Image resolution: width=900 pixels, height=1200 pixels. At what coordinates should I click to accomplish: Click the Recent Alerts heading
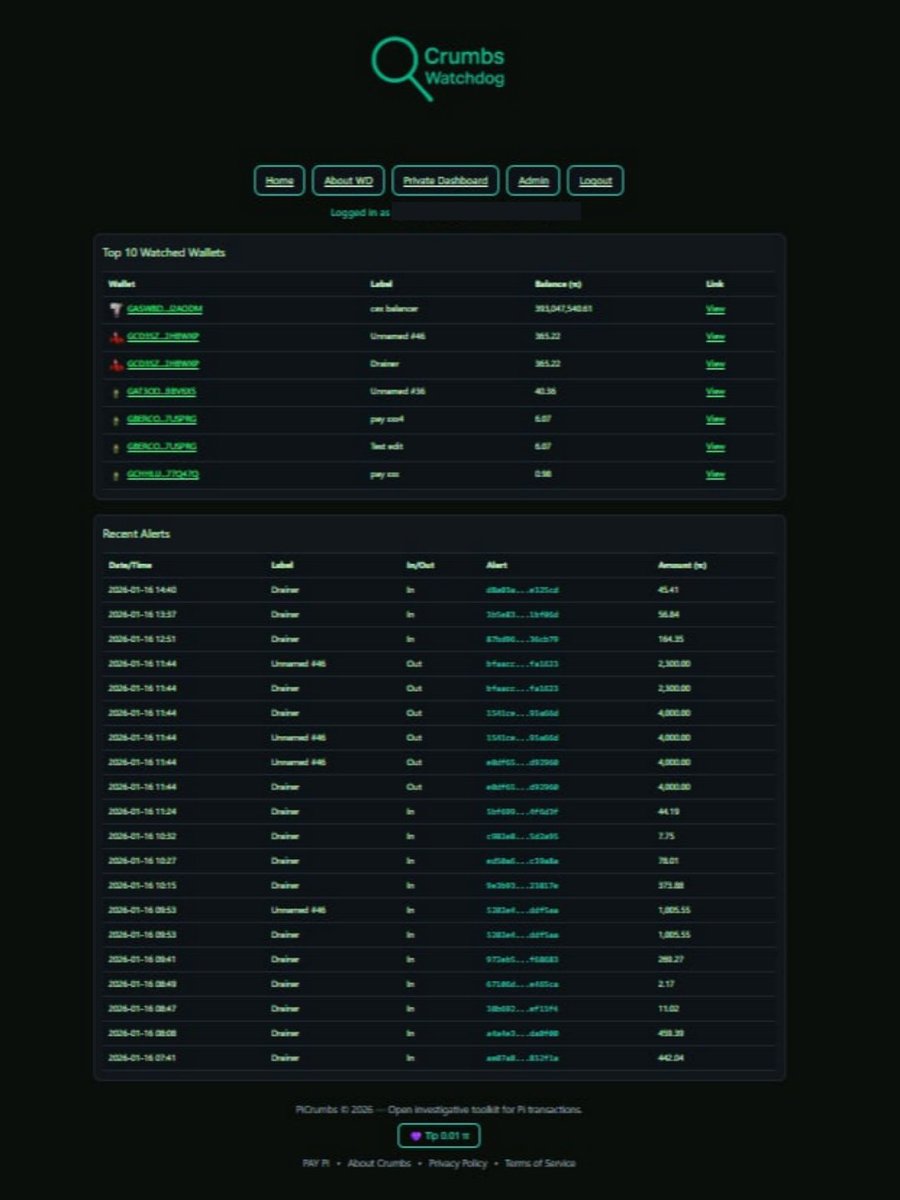coord(136,534)
